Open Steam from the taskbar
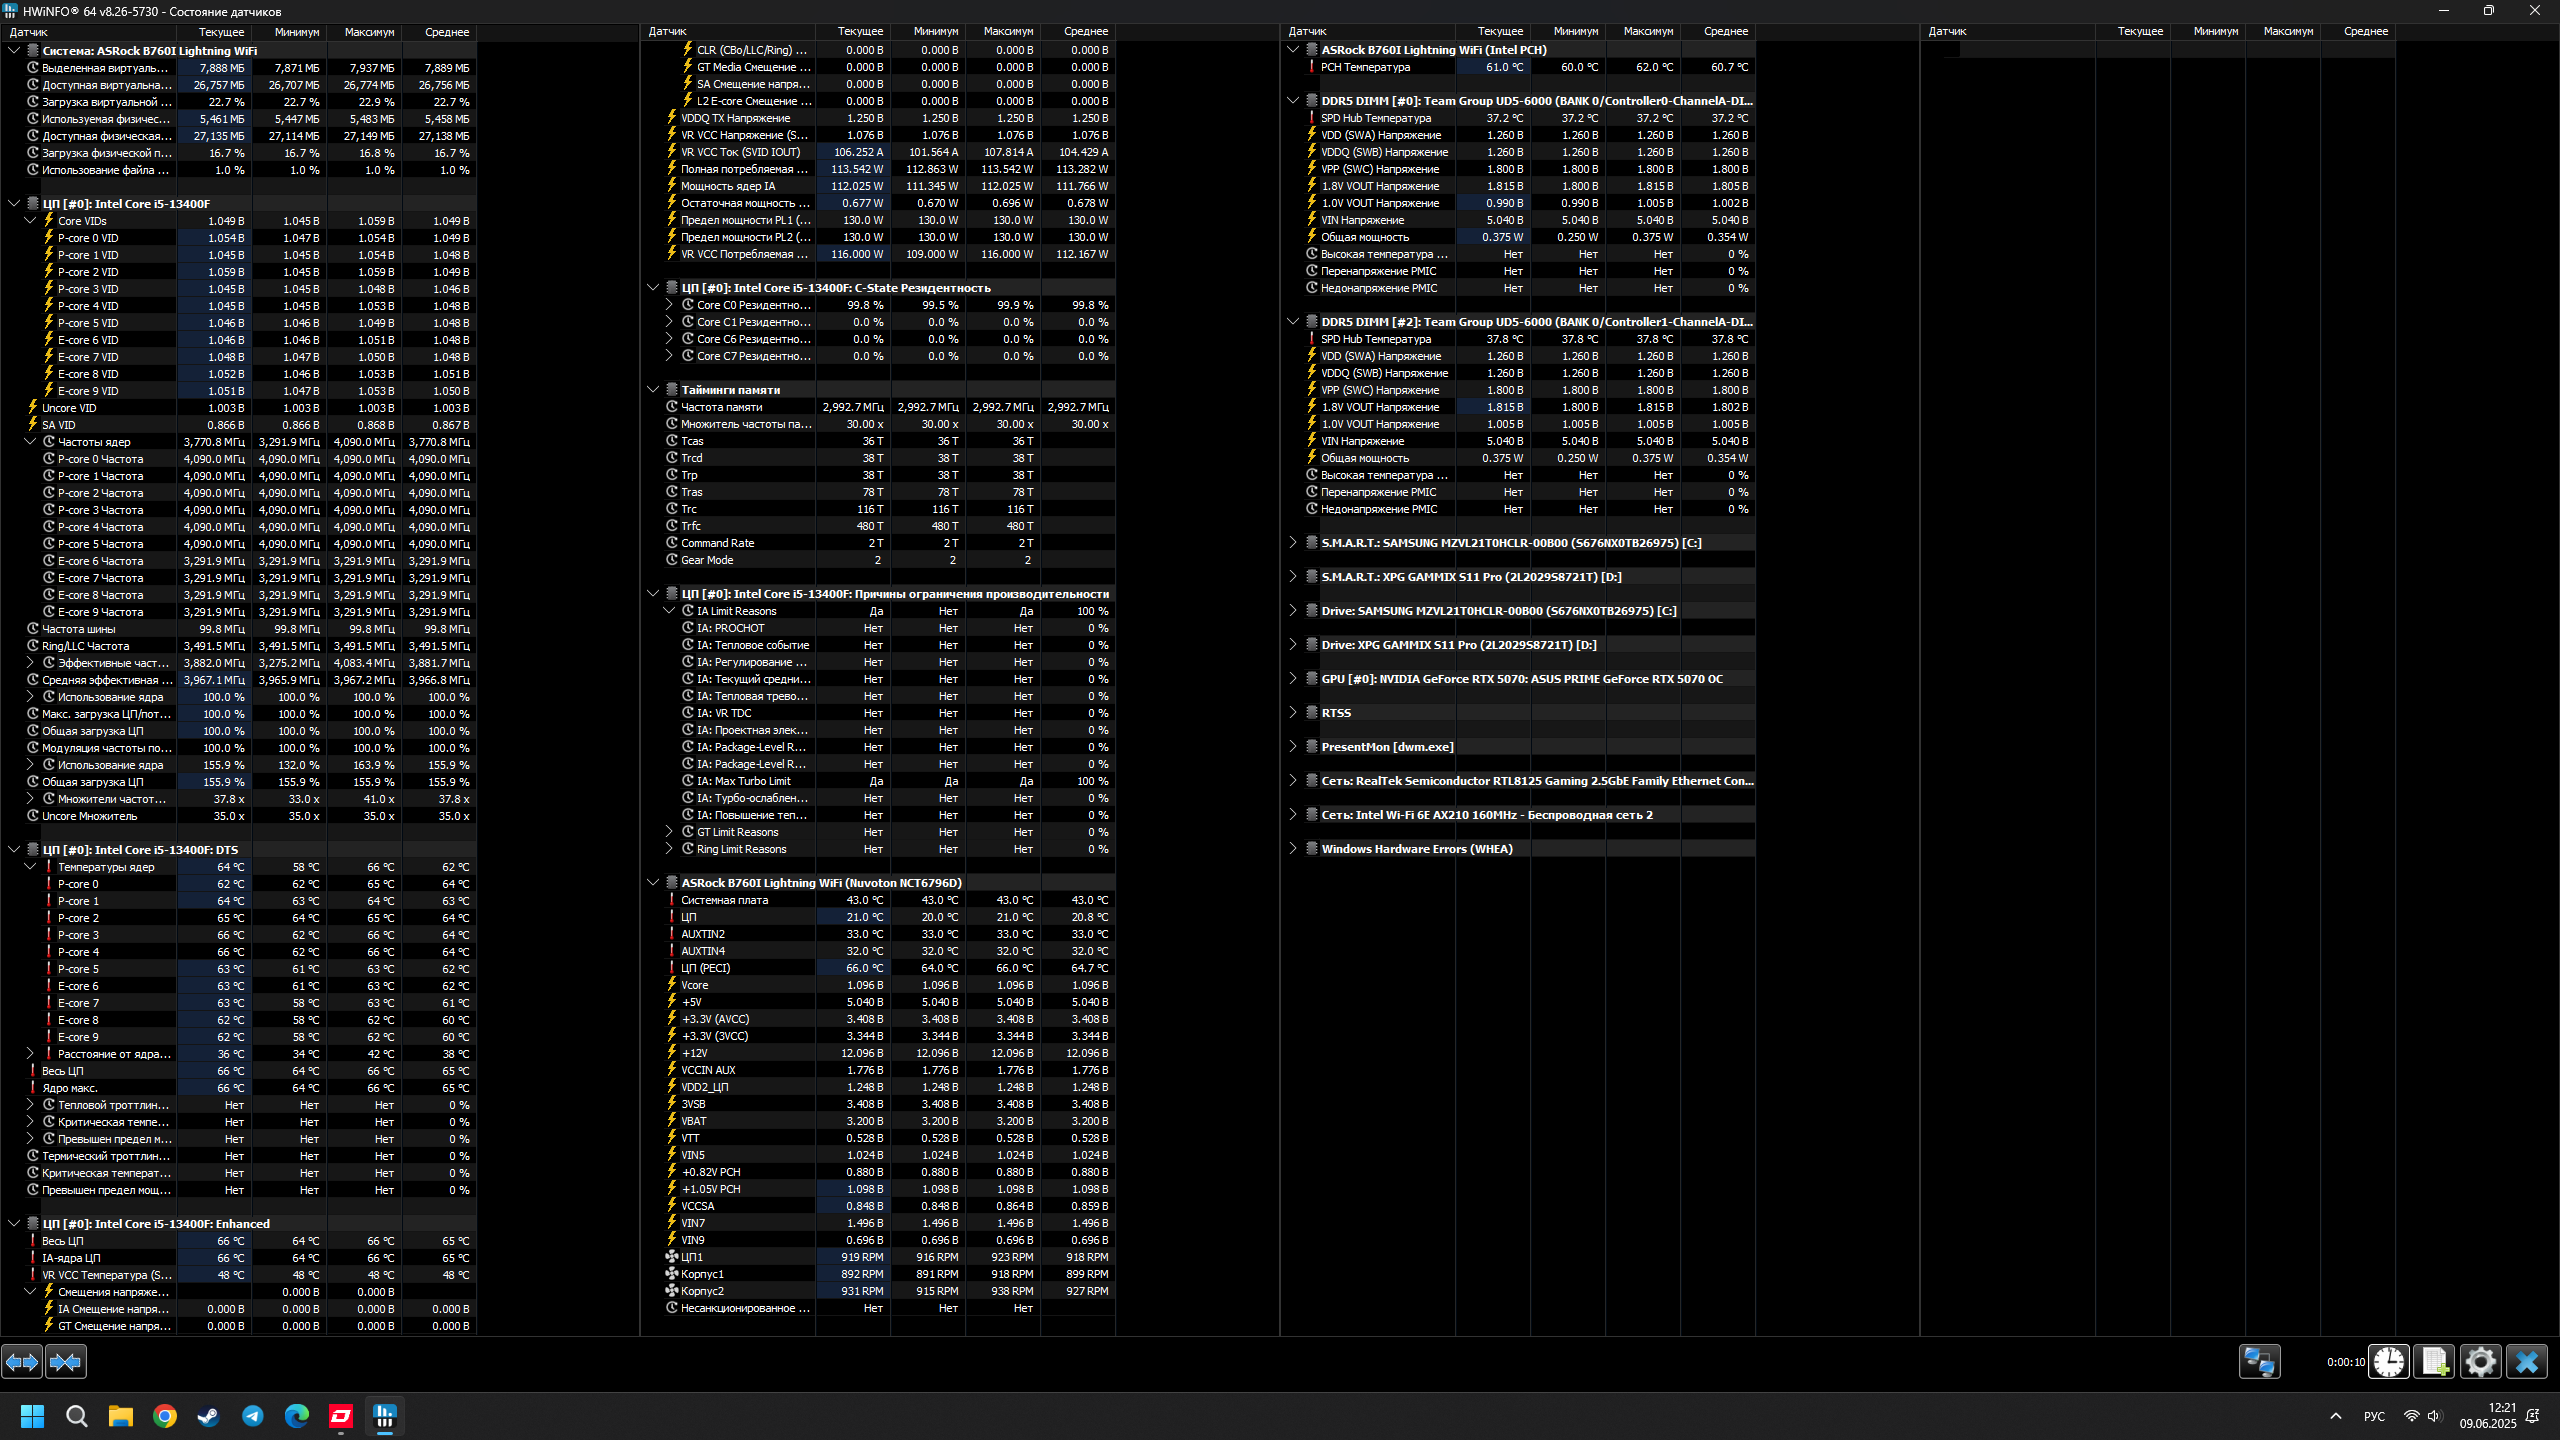 click(x=208, y=1416)
